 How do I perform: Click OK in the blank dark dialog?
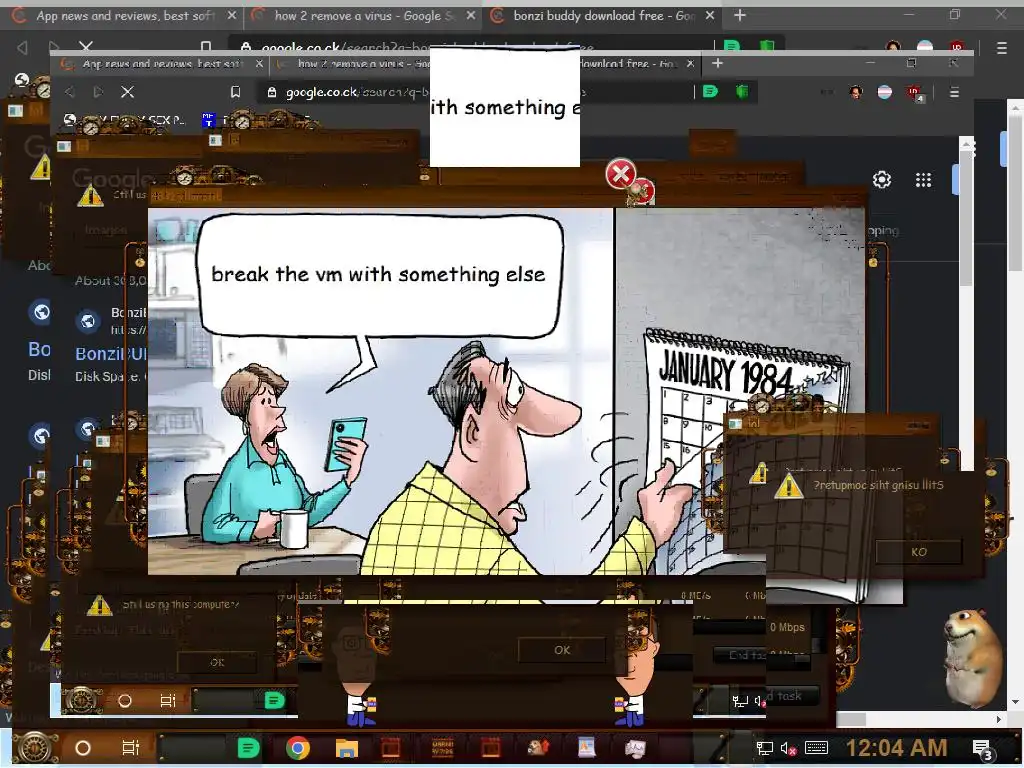(562, 650)
